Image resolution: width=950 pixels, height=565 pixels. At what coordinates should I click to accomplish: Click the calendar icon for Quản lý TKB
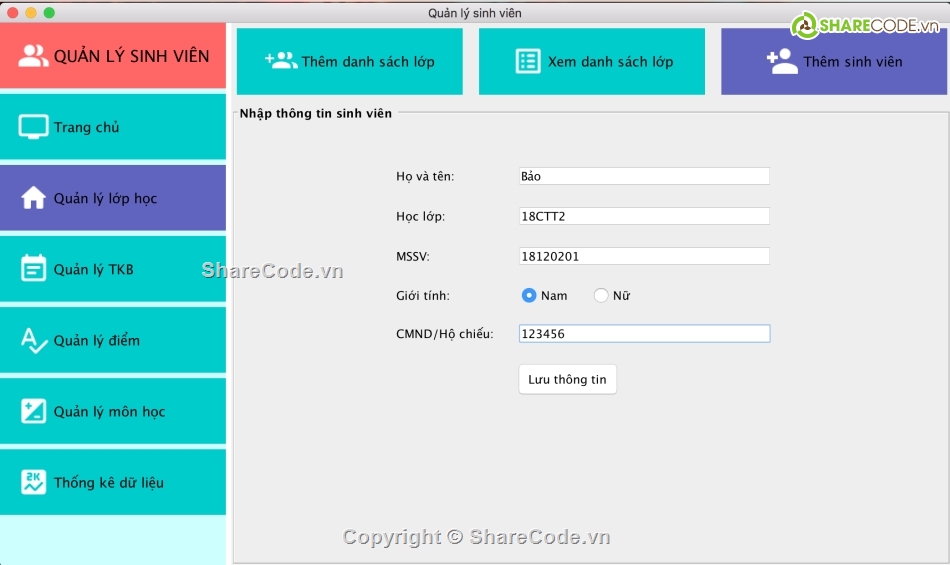[x=34, y=269]
